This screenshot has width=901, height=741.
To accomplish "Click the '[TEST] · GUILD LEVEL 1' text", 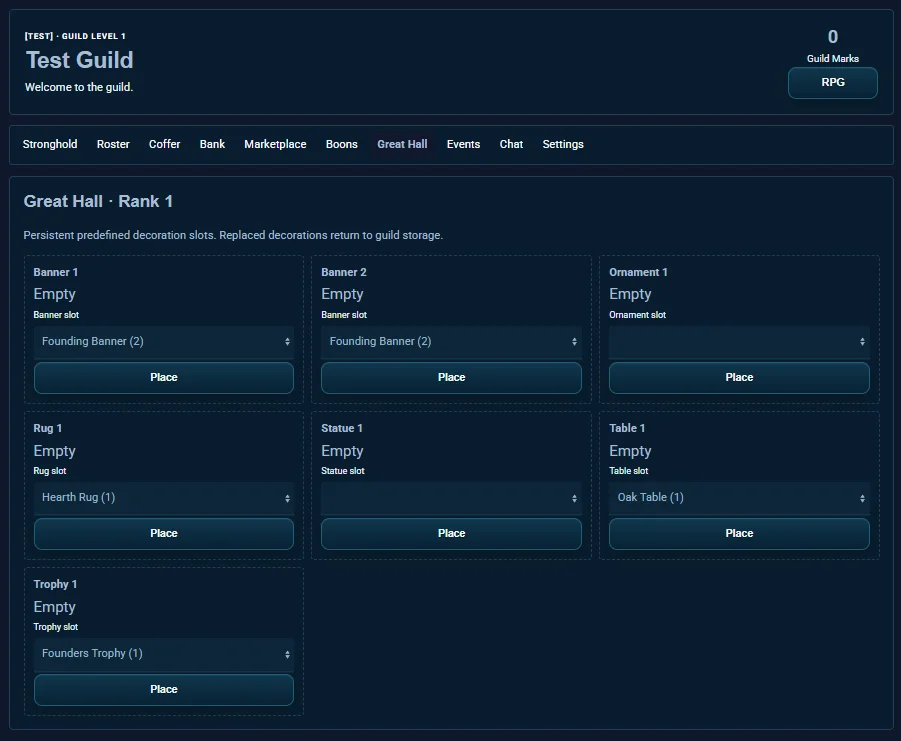I will pos(75,36).
